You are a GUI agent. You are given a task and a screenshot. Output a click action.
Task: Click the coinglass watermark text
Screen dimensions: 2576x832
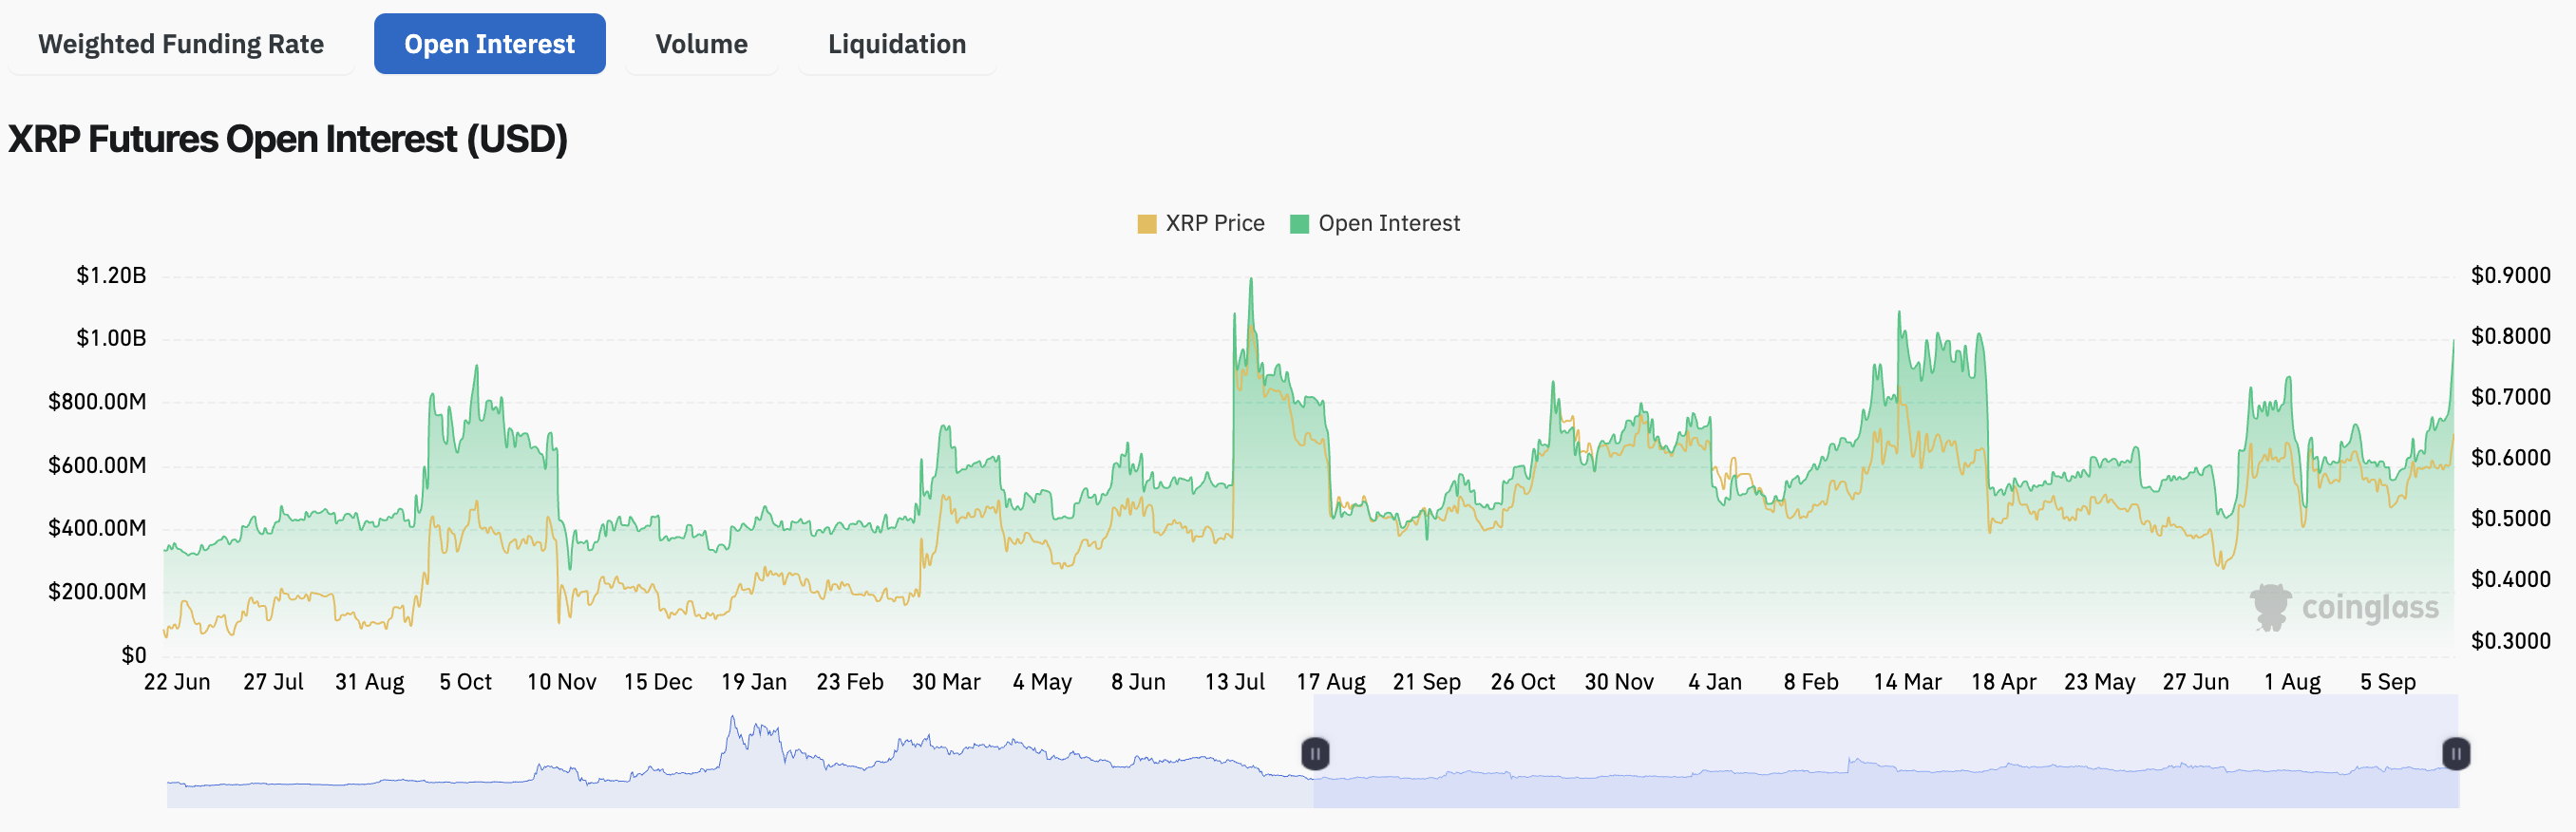pos(2369,607)
